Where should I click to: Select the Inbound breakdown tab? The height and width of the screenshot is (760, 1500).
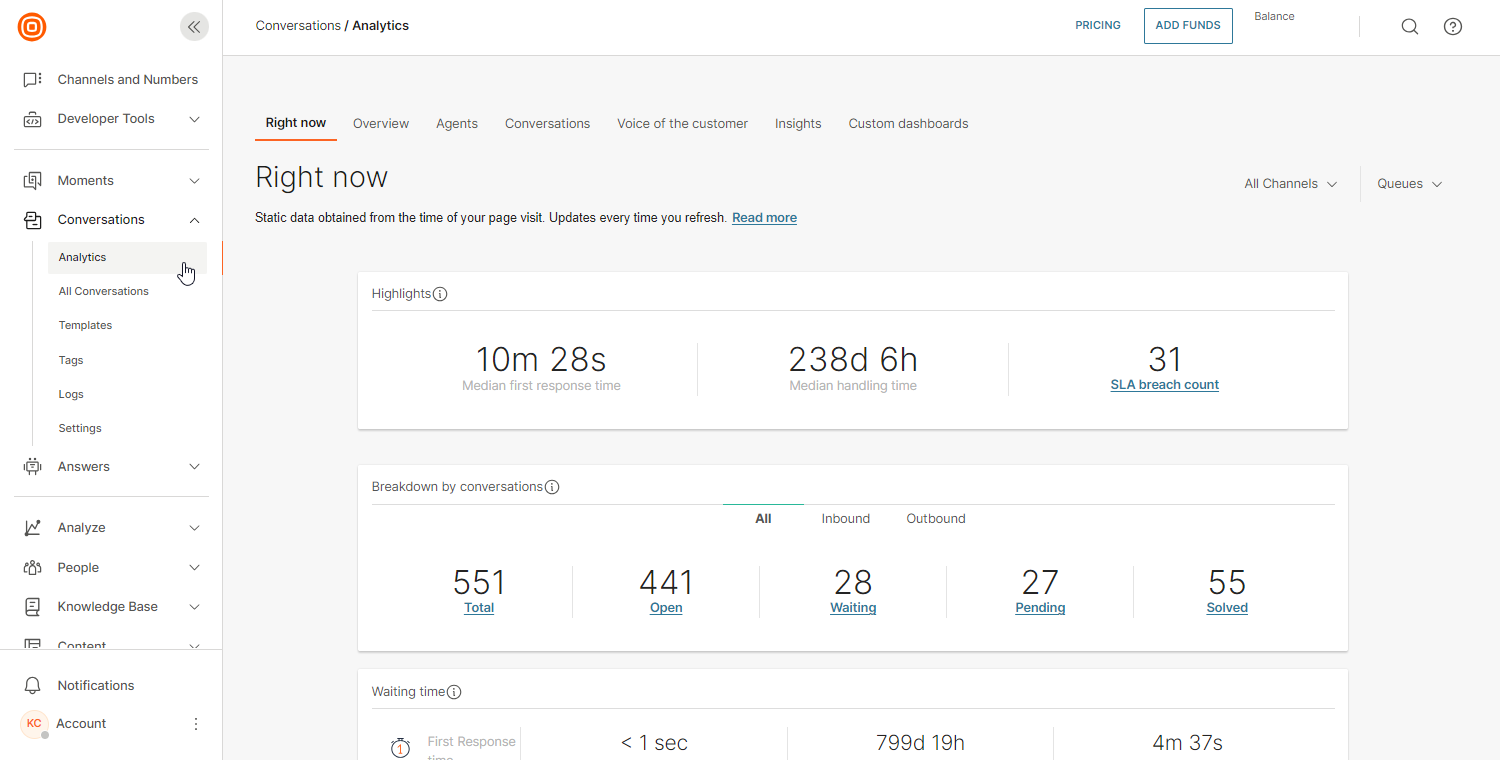(845, 519)
